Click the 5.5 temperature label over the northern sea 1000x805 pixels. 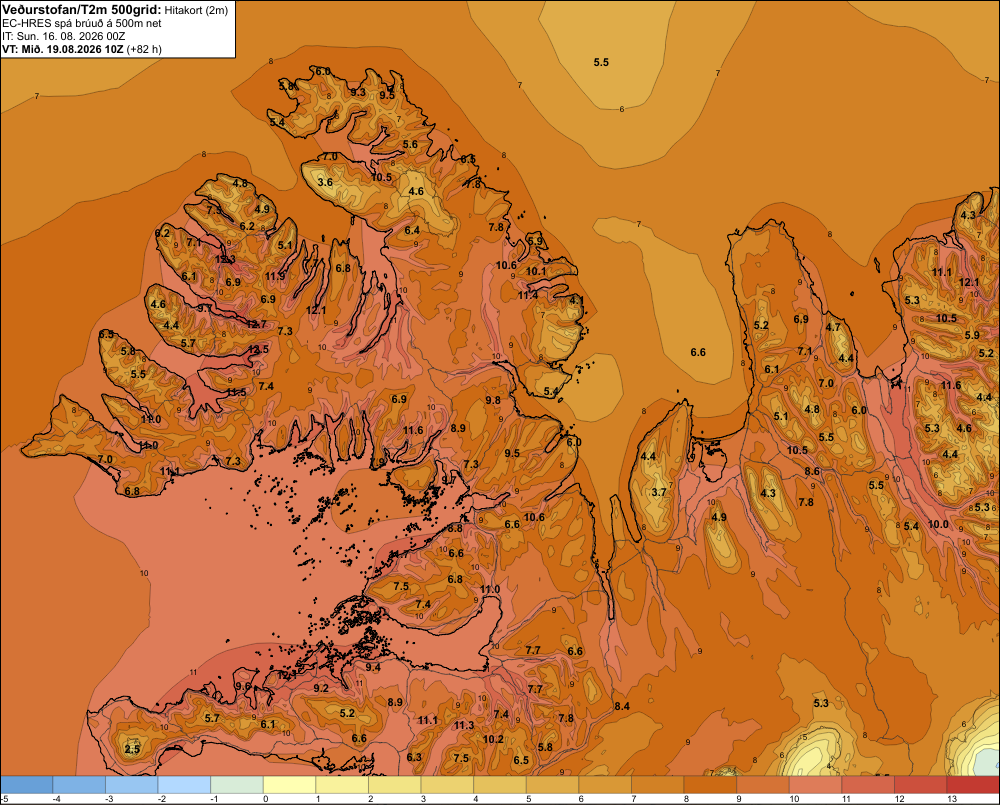[601, 63]
